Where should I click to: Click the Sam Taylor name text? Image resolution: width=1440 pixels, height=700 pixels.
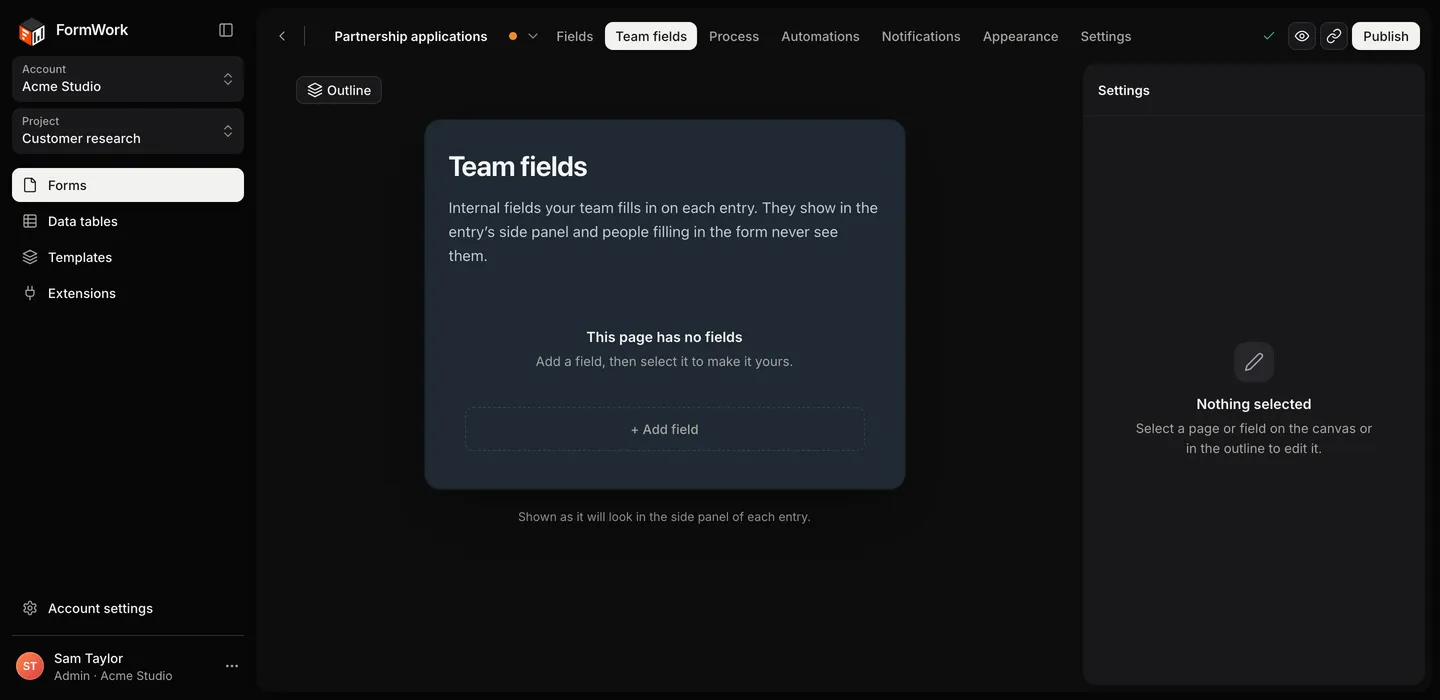pos(89,658)
